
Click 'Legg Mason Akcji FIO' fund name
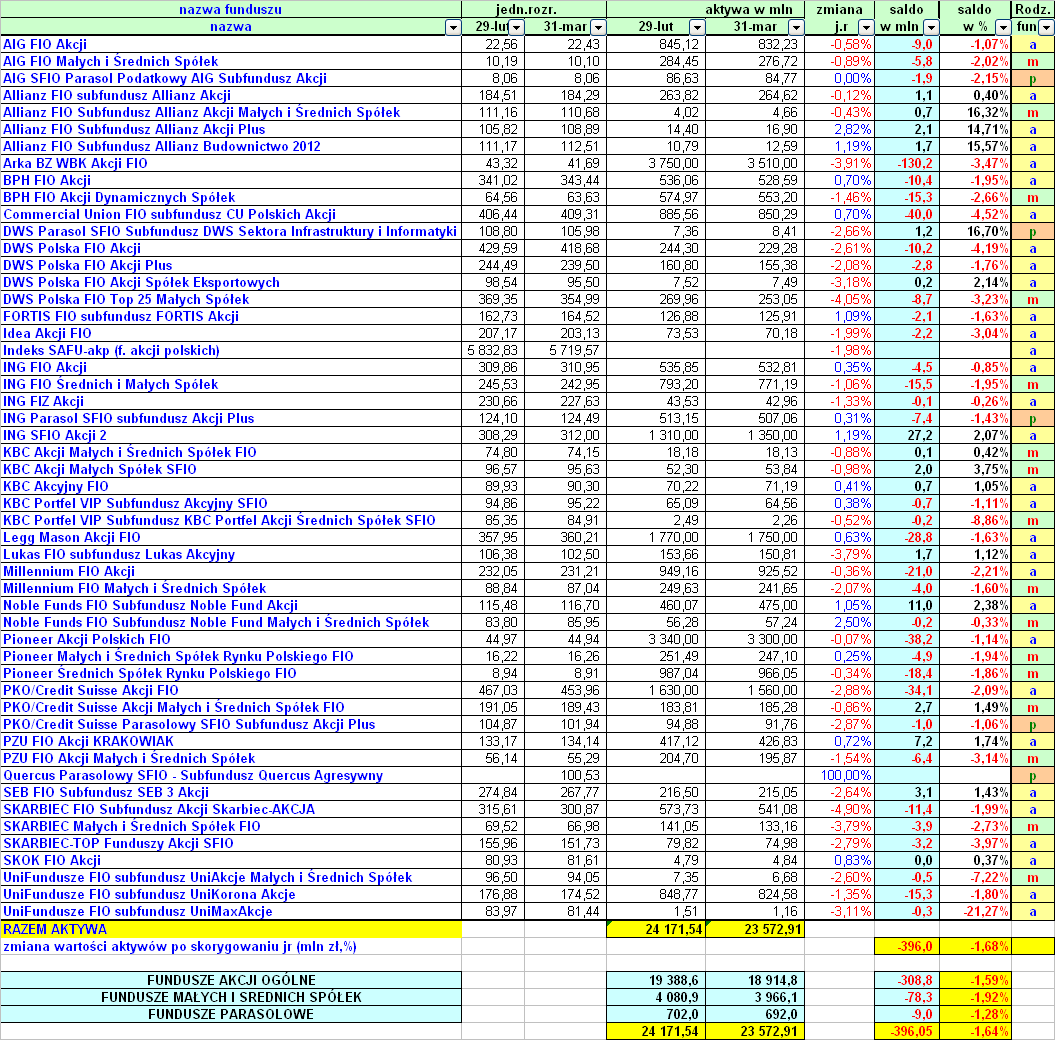72,537
